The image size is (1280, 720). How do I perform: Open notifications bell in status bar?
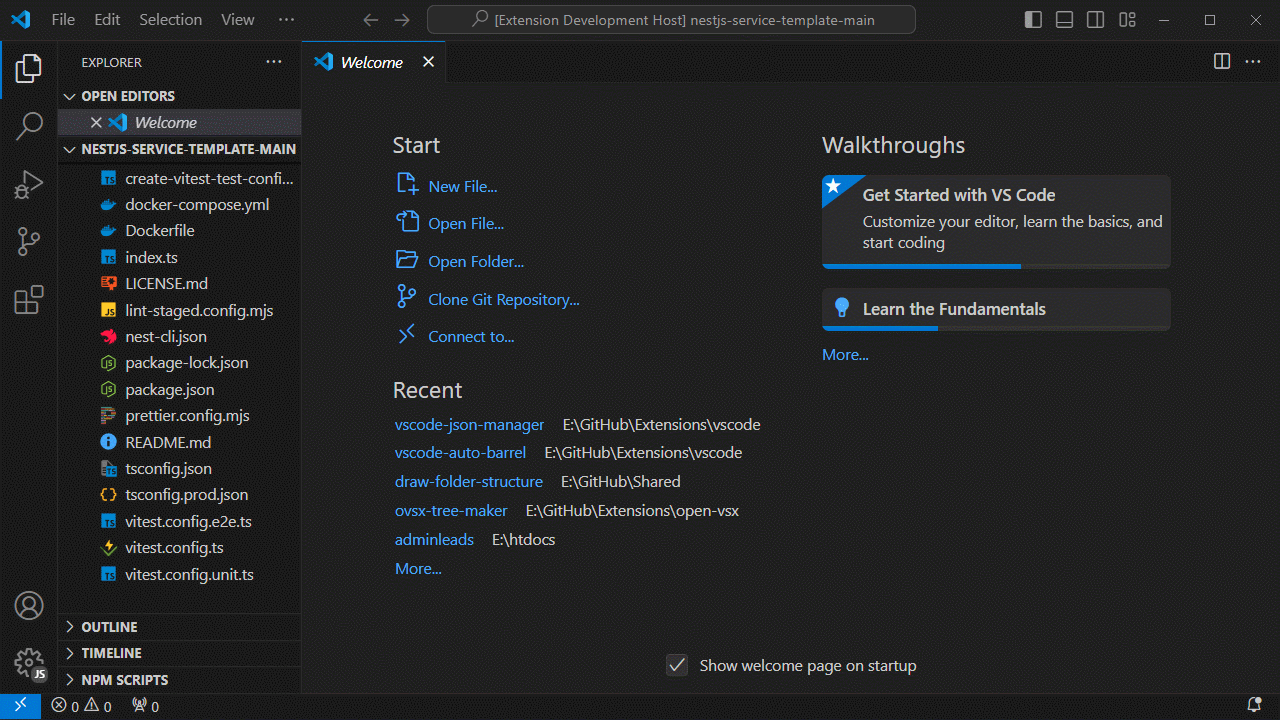click(x=1254, y=706)
